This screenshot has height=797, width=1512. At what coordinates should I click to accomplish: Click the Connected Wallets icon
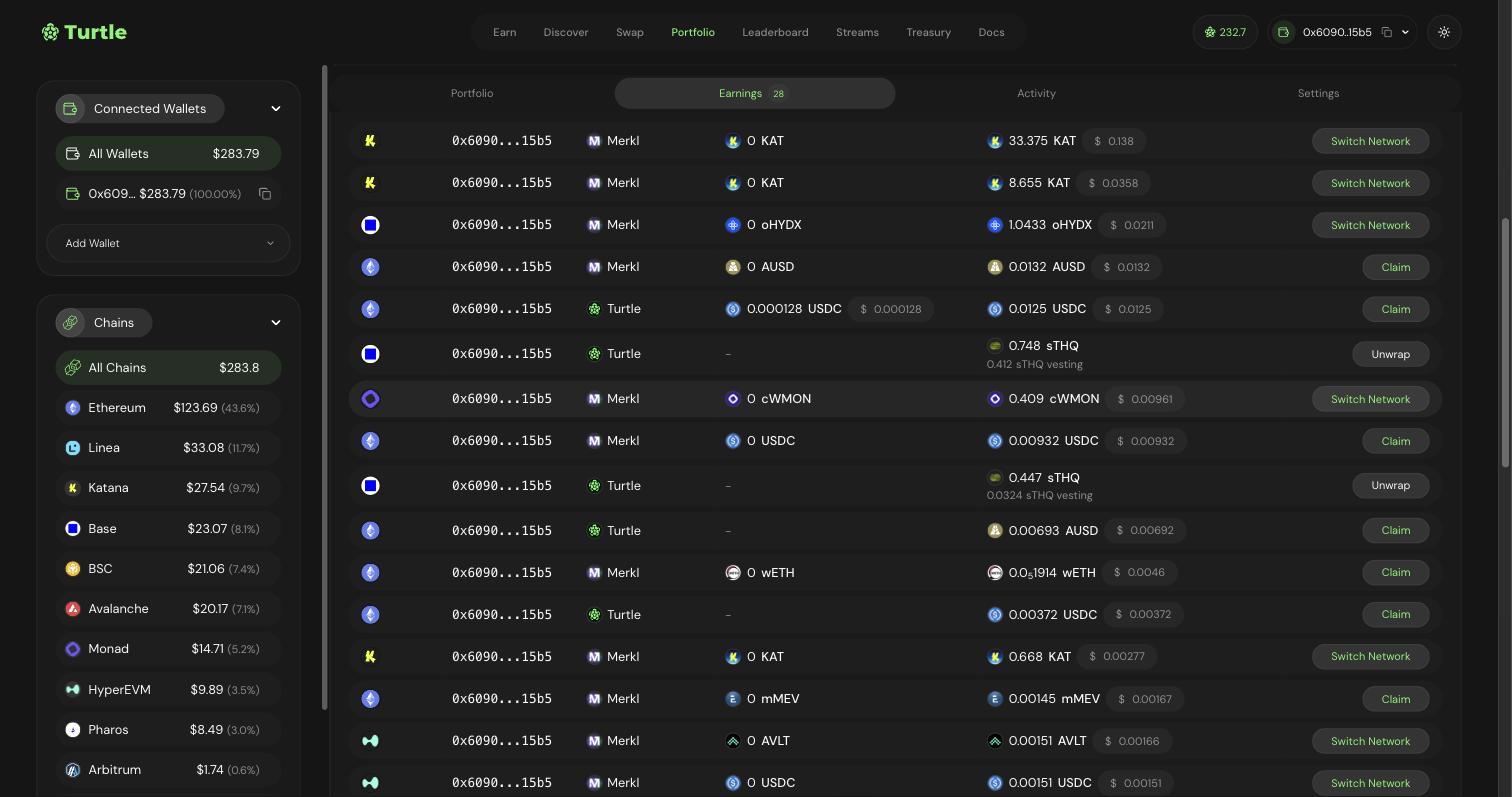[x=70, y=108]
